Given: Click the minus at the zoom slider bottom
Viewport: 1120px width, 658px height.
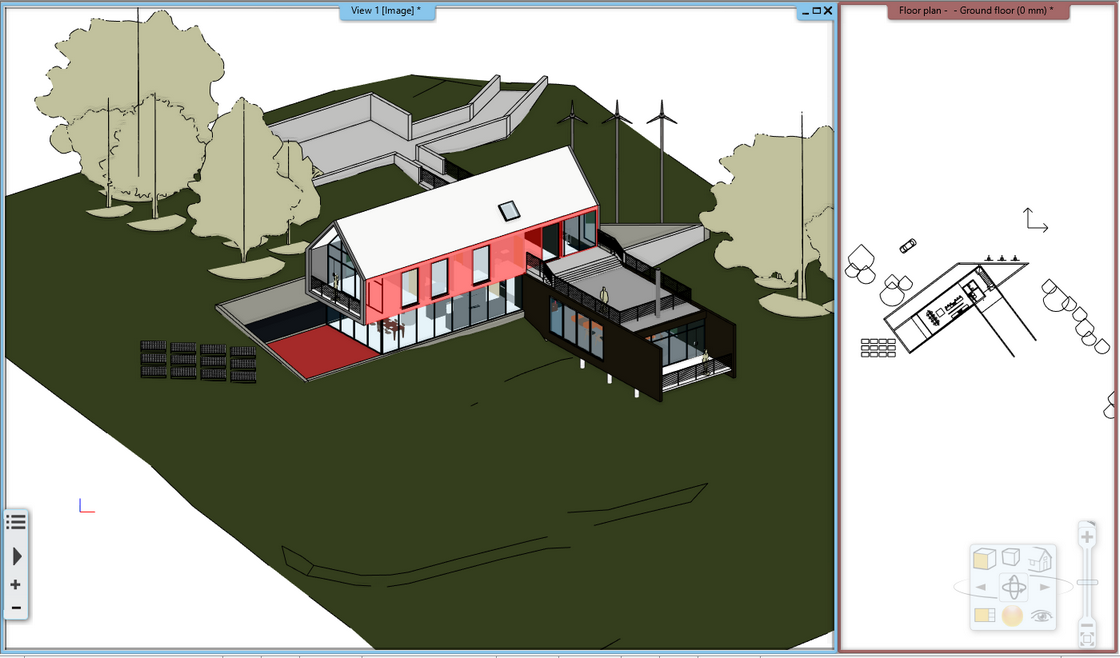Looking at the screenshot, I should point(1086,625).
